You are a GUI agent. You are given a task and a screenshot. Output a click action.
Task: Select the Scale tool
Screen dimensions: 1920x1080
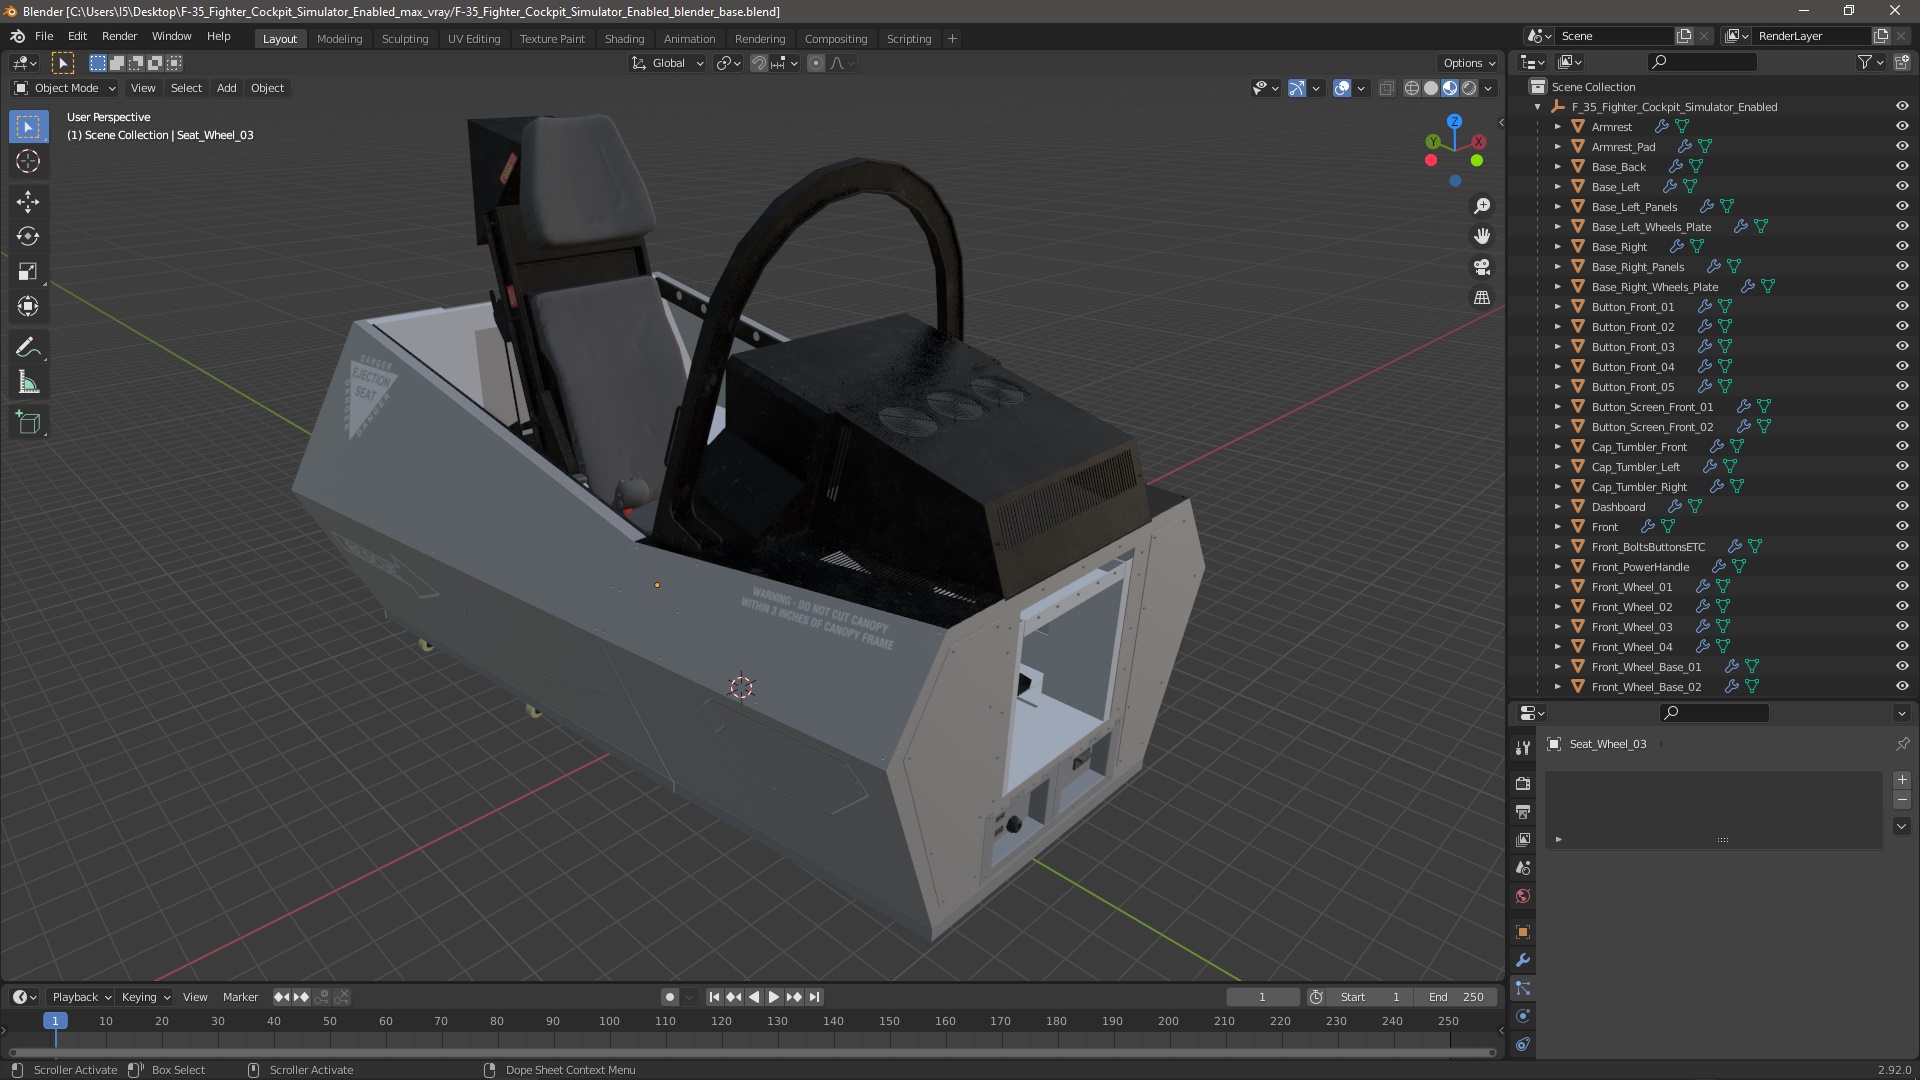tap(28, 272)
